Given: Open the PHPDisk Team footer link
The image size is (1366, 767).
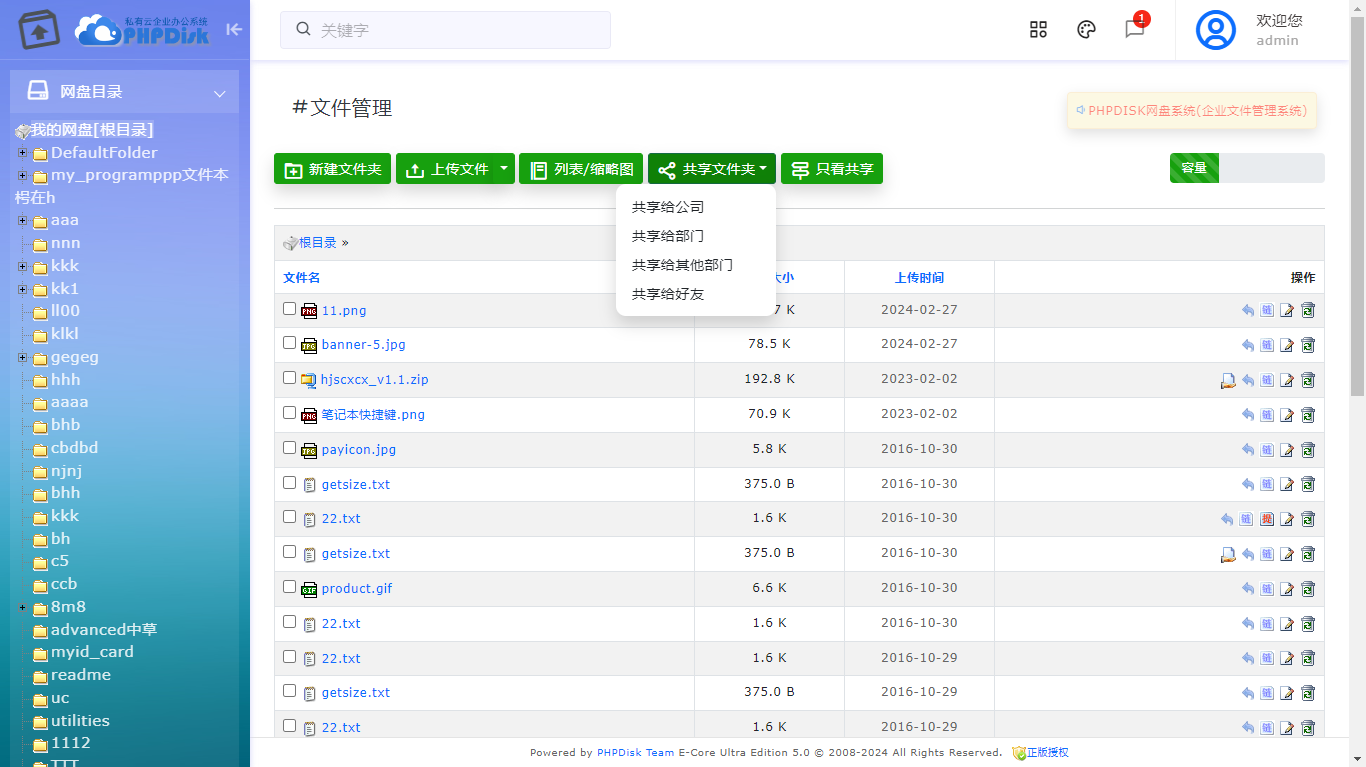Looking at the screenshot, I should click(x=635, y=753).
